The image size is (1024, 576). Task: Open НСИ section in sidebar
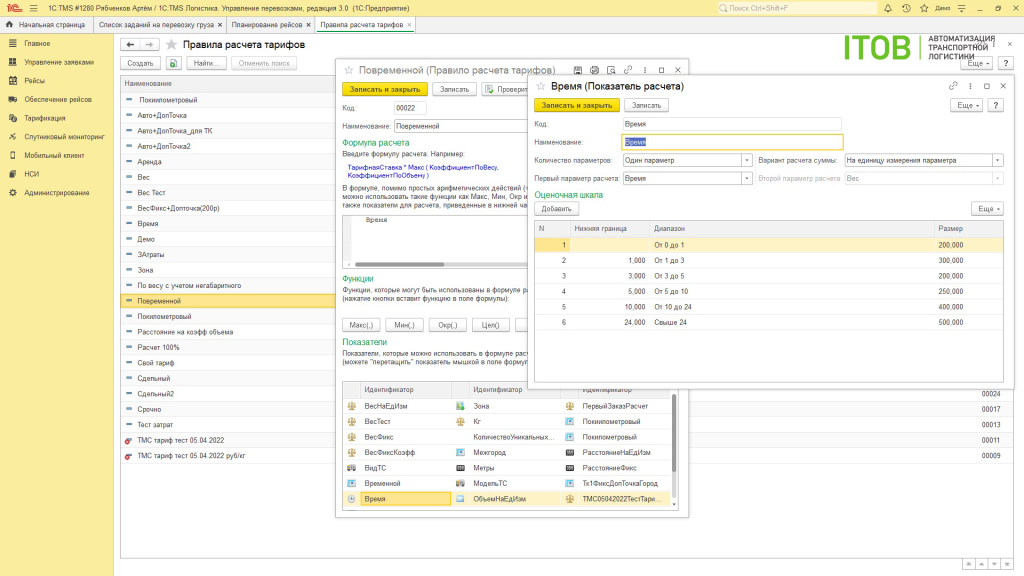[31, 174]
